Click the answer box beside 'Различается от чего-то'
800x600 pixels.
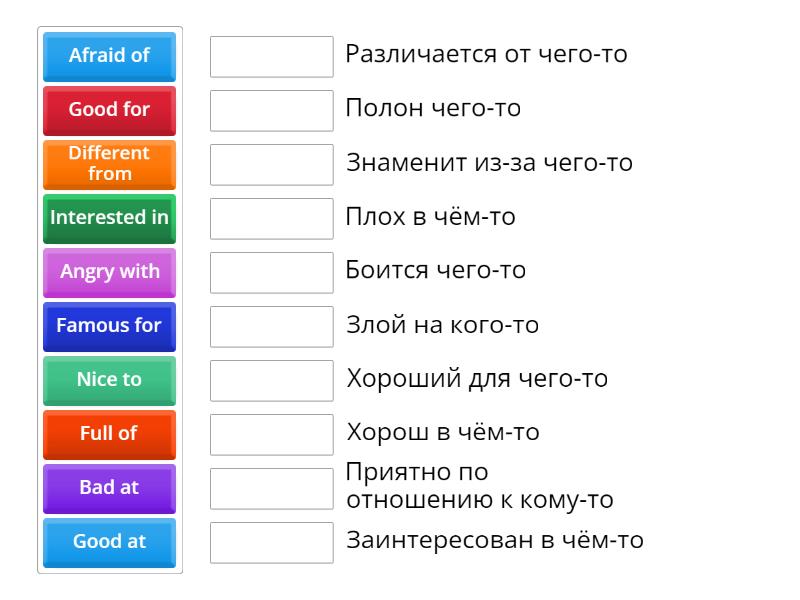pos(271,56)
